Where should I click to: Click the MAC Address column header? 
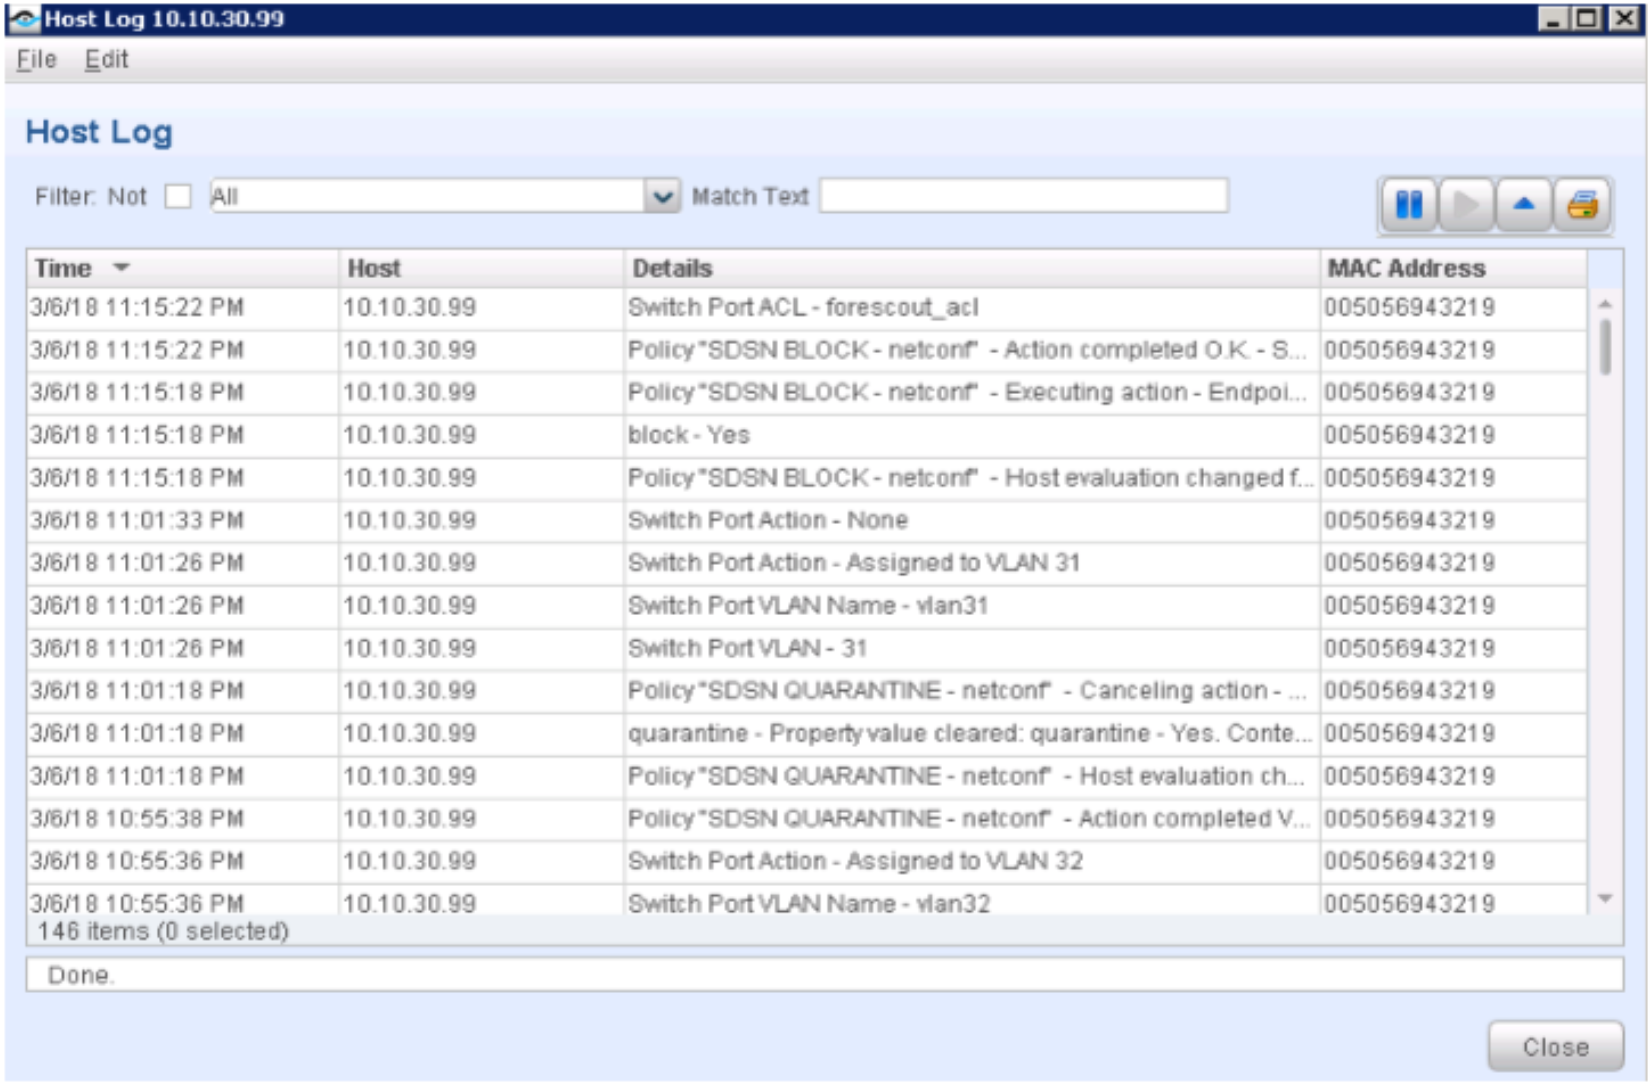point(1453,268)
